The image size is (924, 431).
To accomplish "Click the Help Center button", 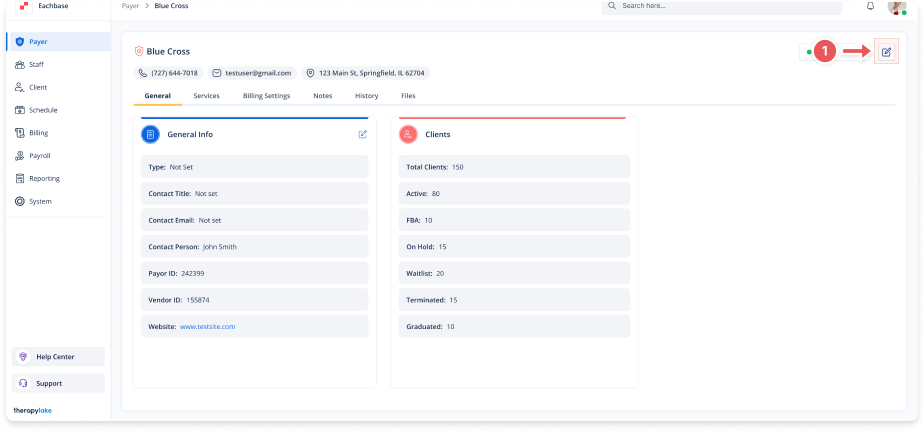I will pyautogui.click(x=58, y=357).
